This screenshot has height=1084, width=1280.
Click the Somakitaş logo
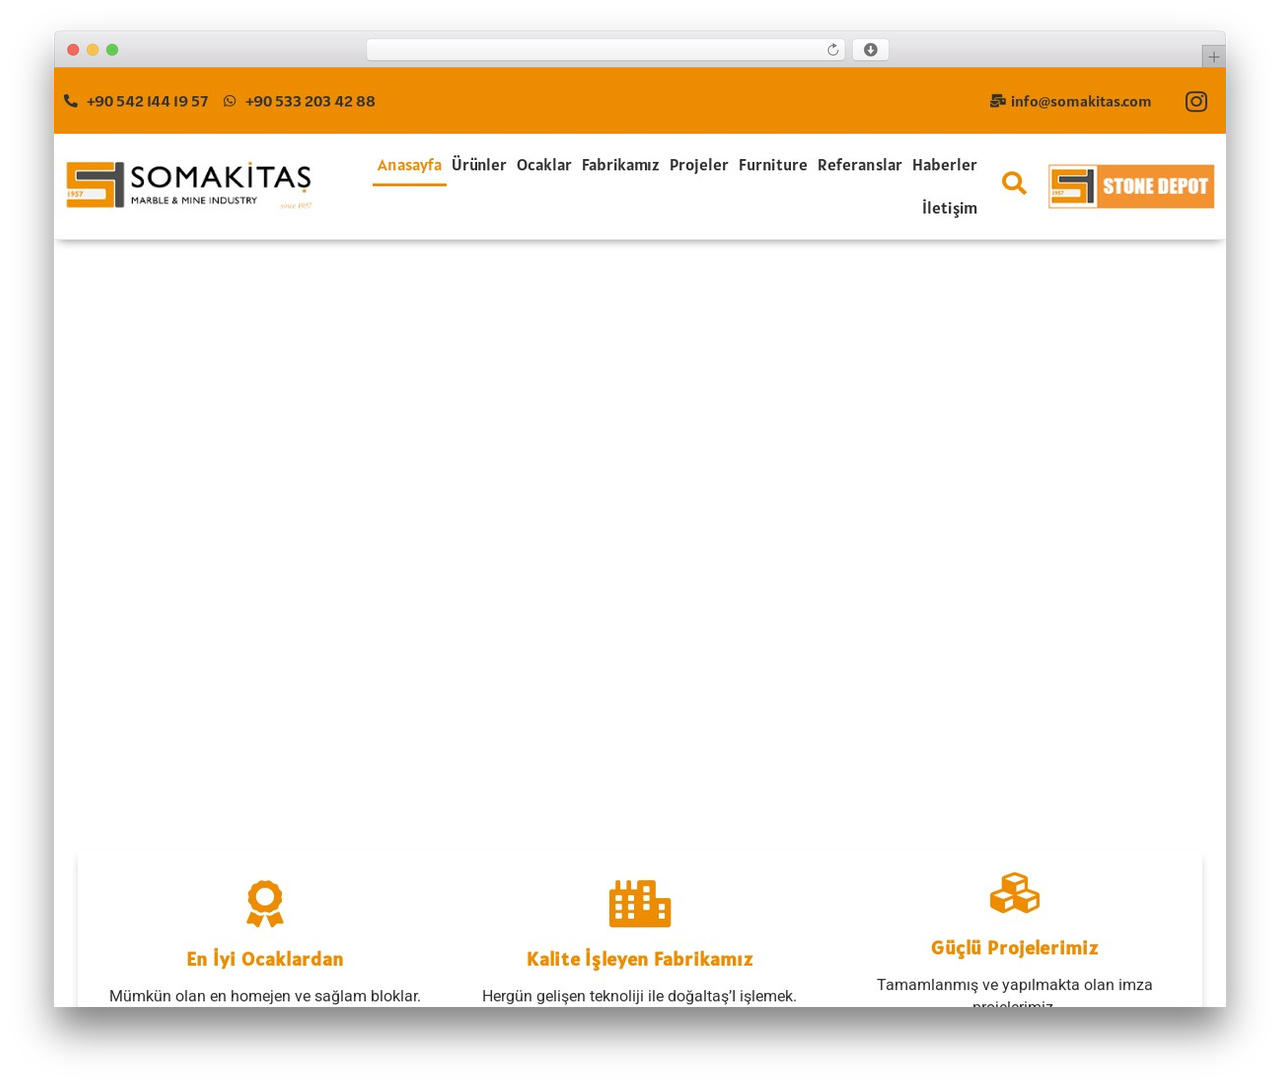pyautogui.click(x=189, y=186)
